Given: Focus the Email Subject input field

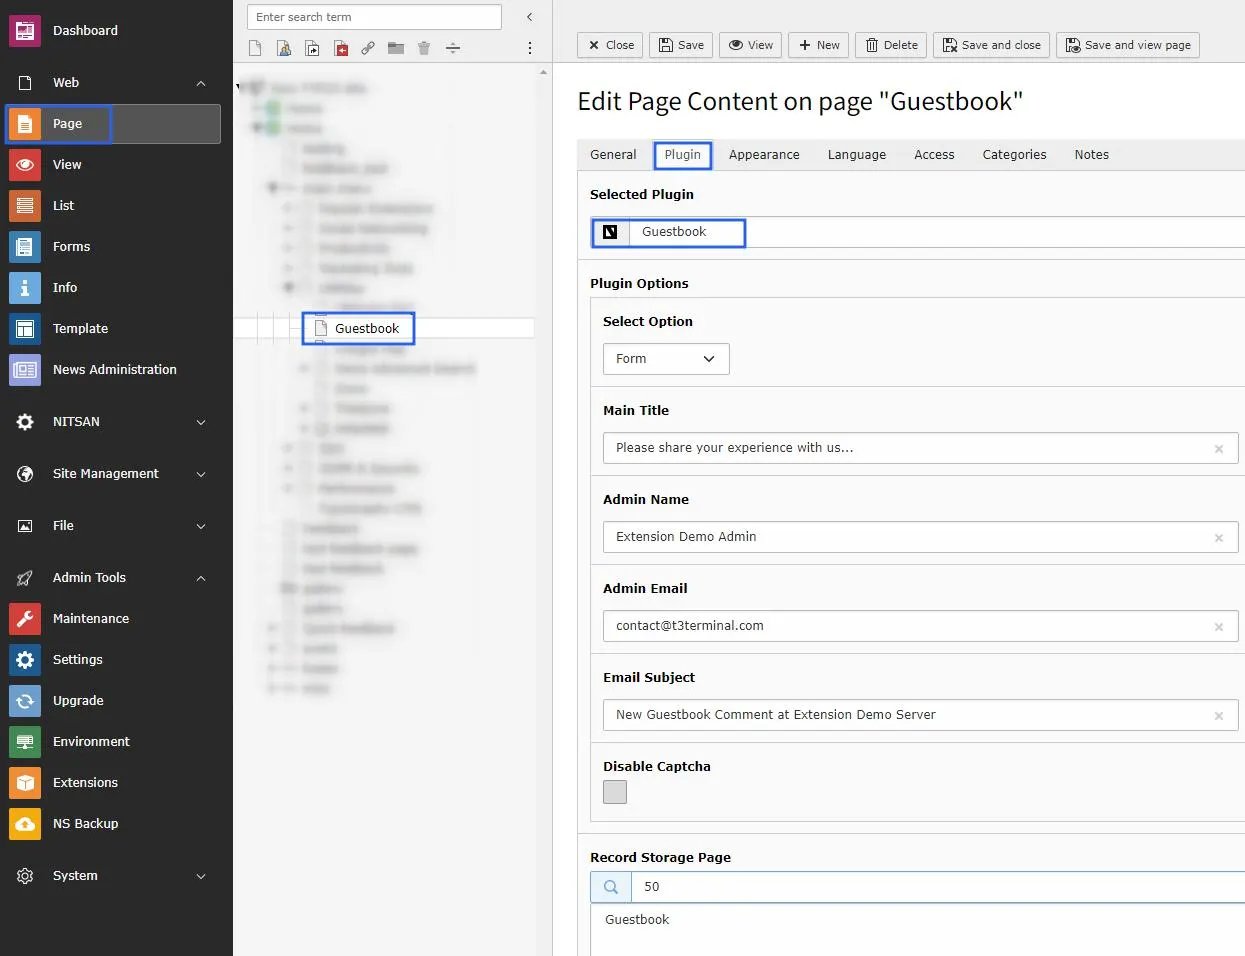Looking at the screenshot, I should pos(920,715).
